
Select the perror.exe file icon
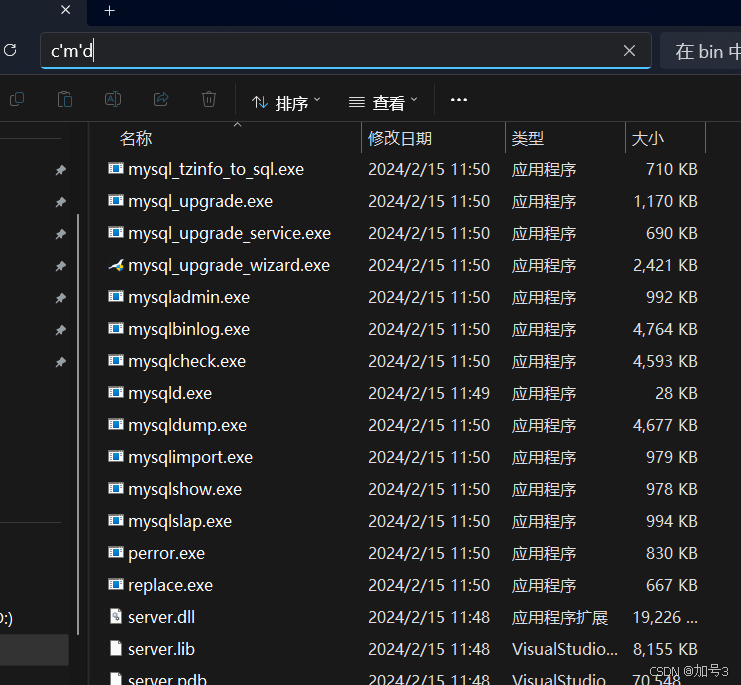[116, 553]
